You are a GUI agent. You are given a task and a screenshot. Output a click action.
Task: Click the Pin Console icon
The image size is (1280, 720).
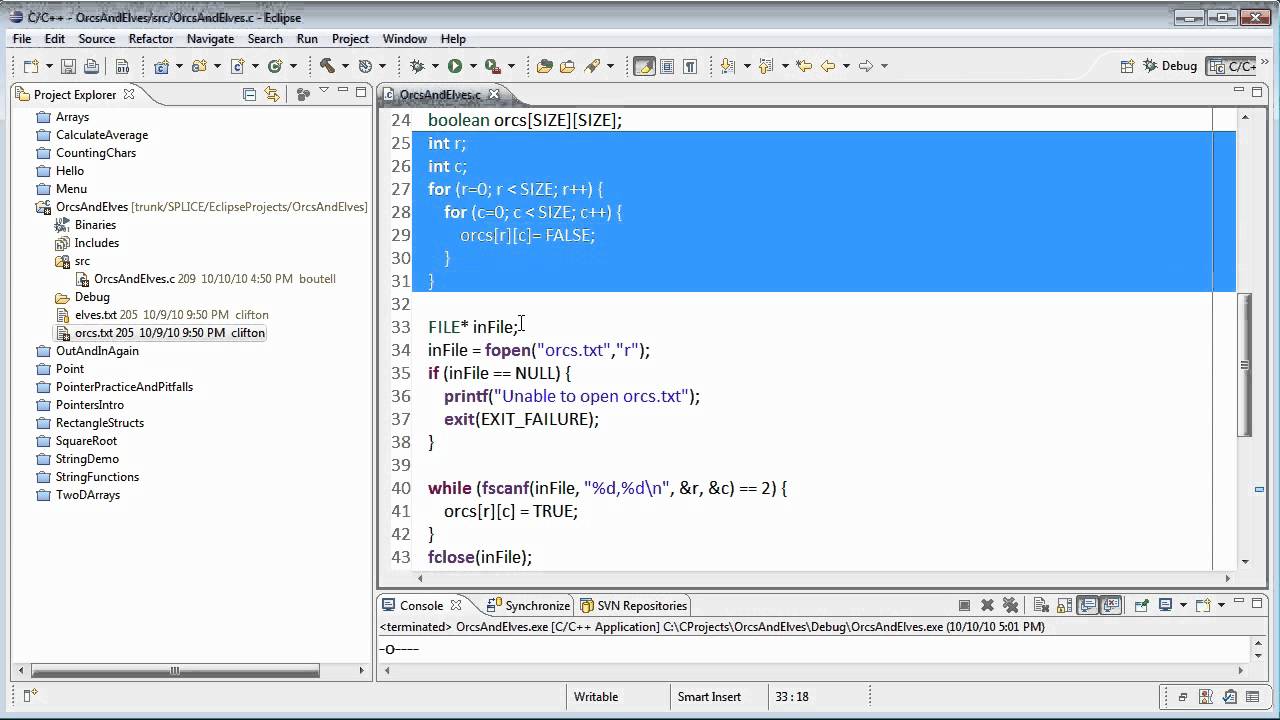[1141, 606]
